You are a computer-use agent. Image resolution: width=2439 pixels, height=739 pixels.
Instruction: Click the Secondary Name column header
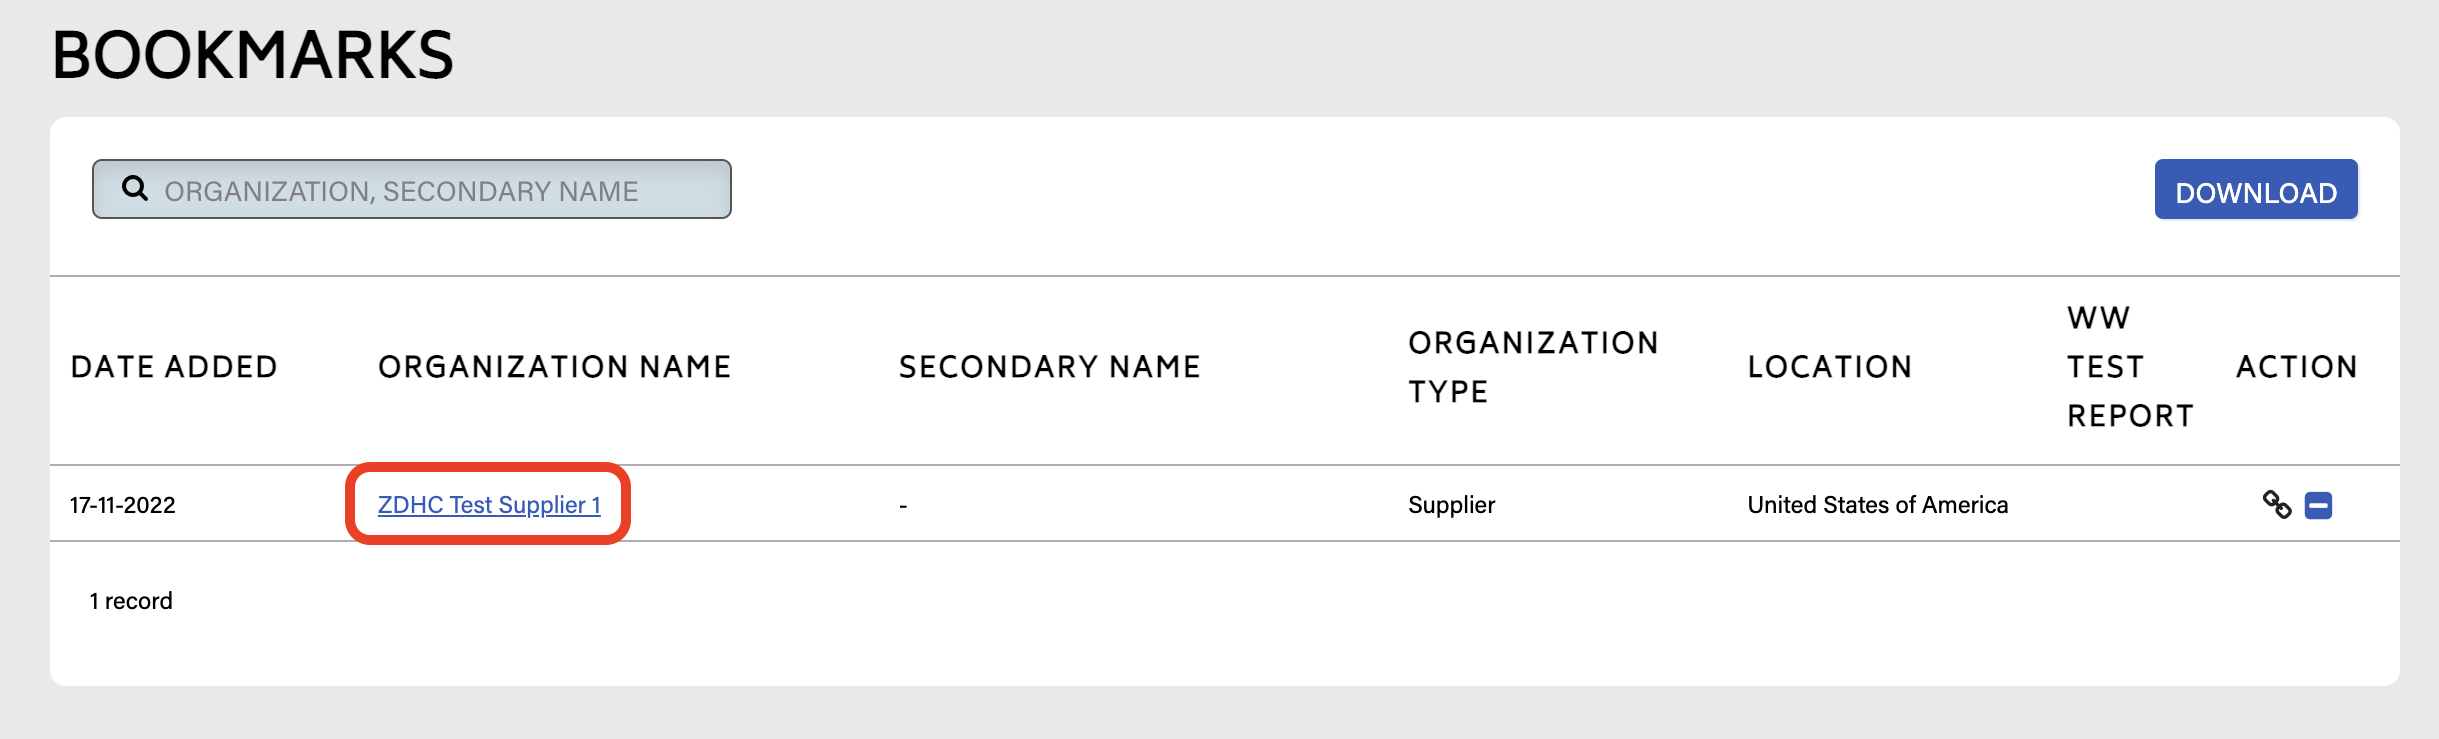[x=1049, y=367]
